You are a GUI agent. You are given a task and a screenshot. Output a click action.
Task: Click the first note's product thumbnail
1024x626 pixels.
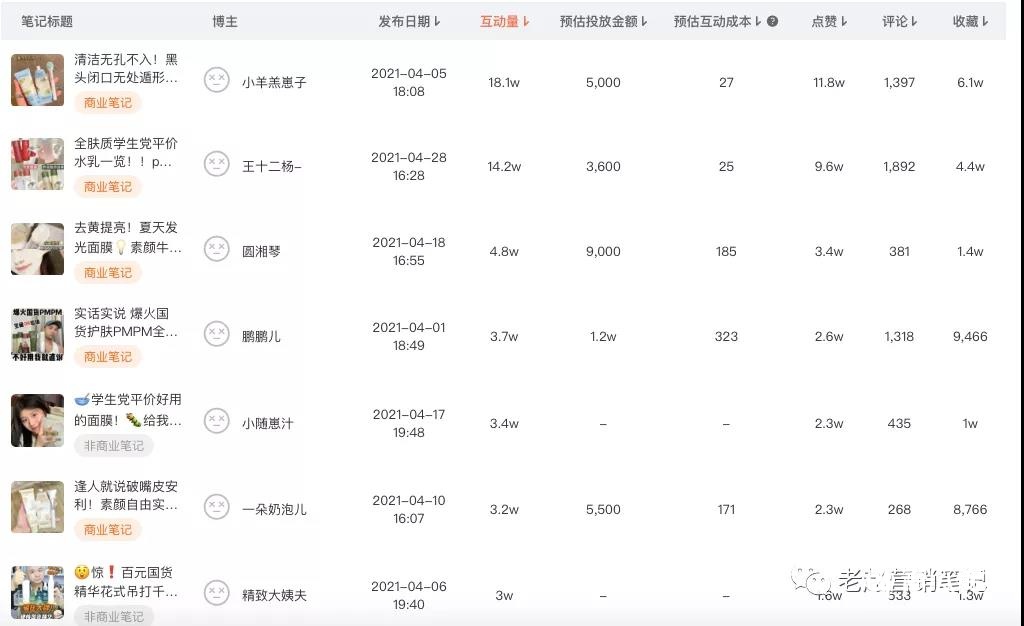(x=37, y=80)
